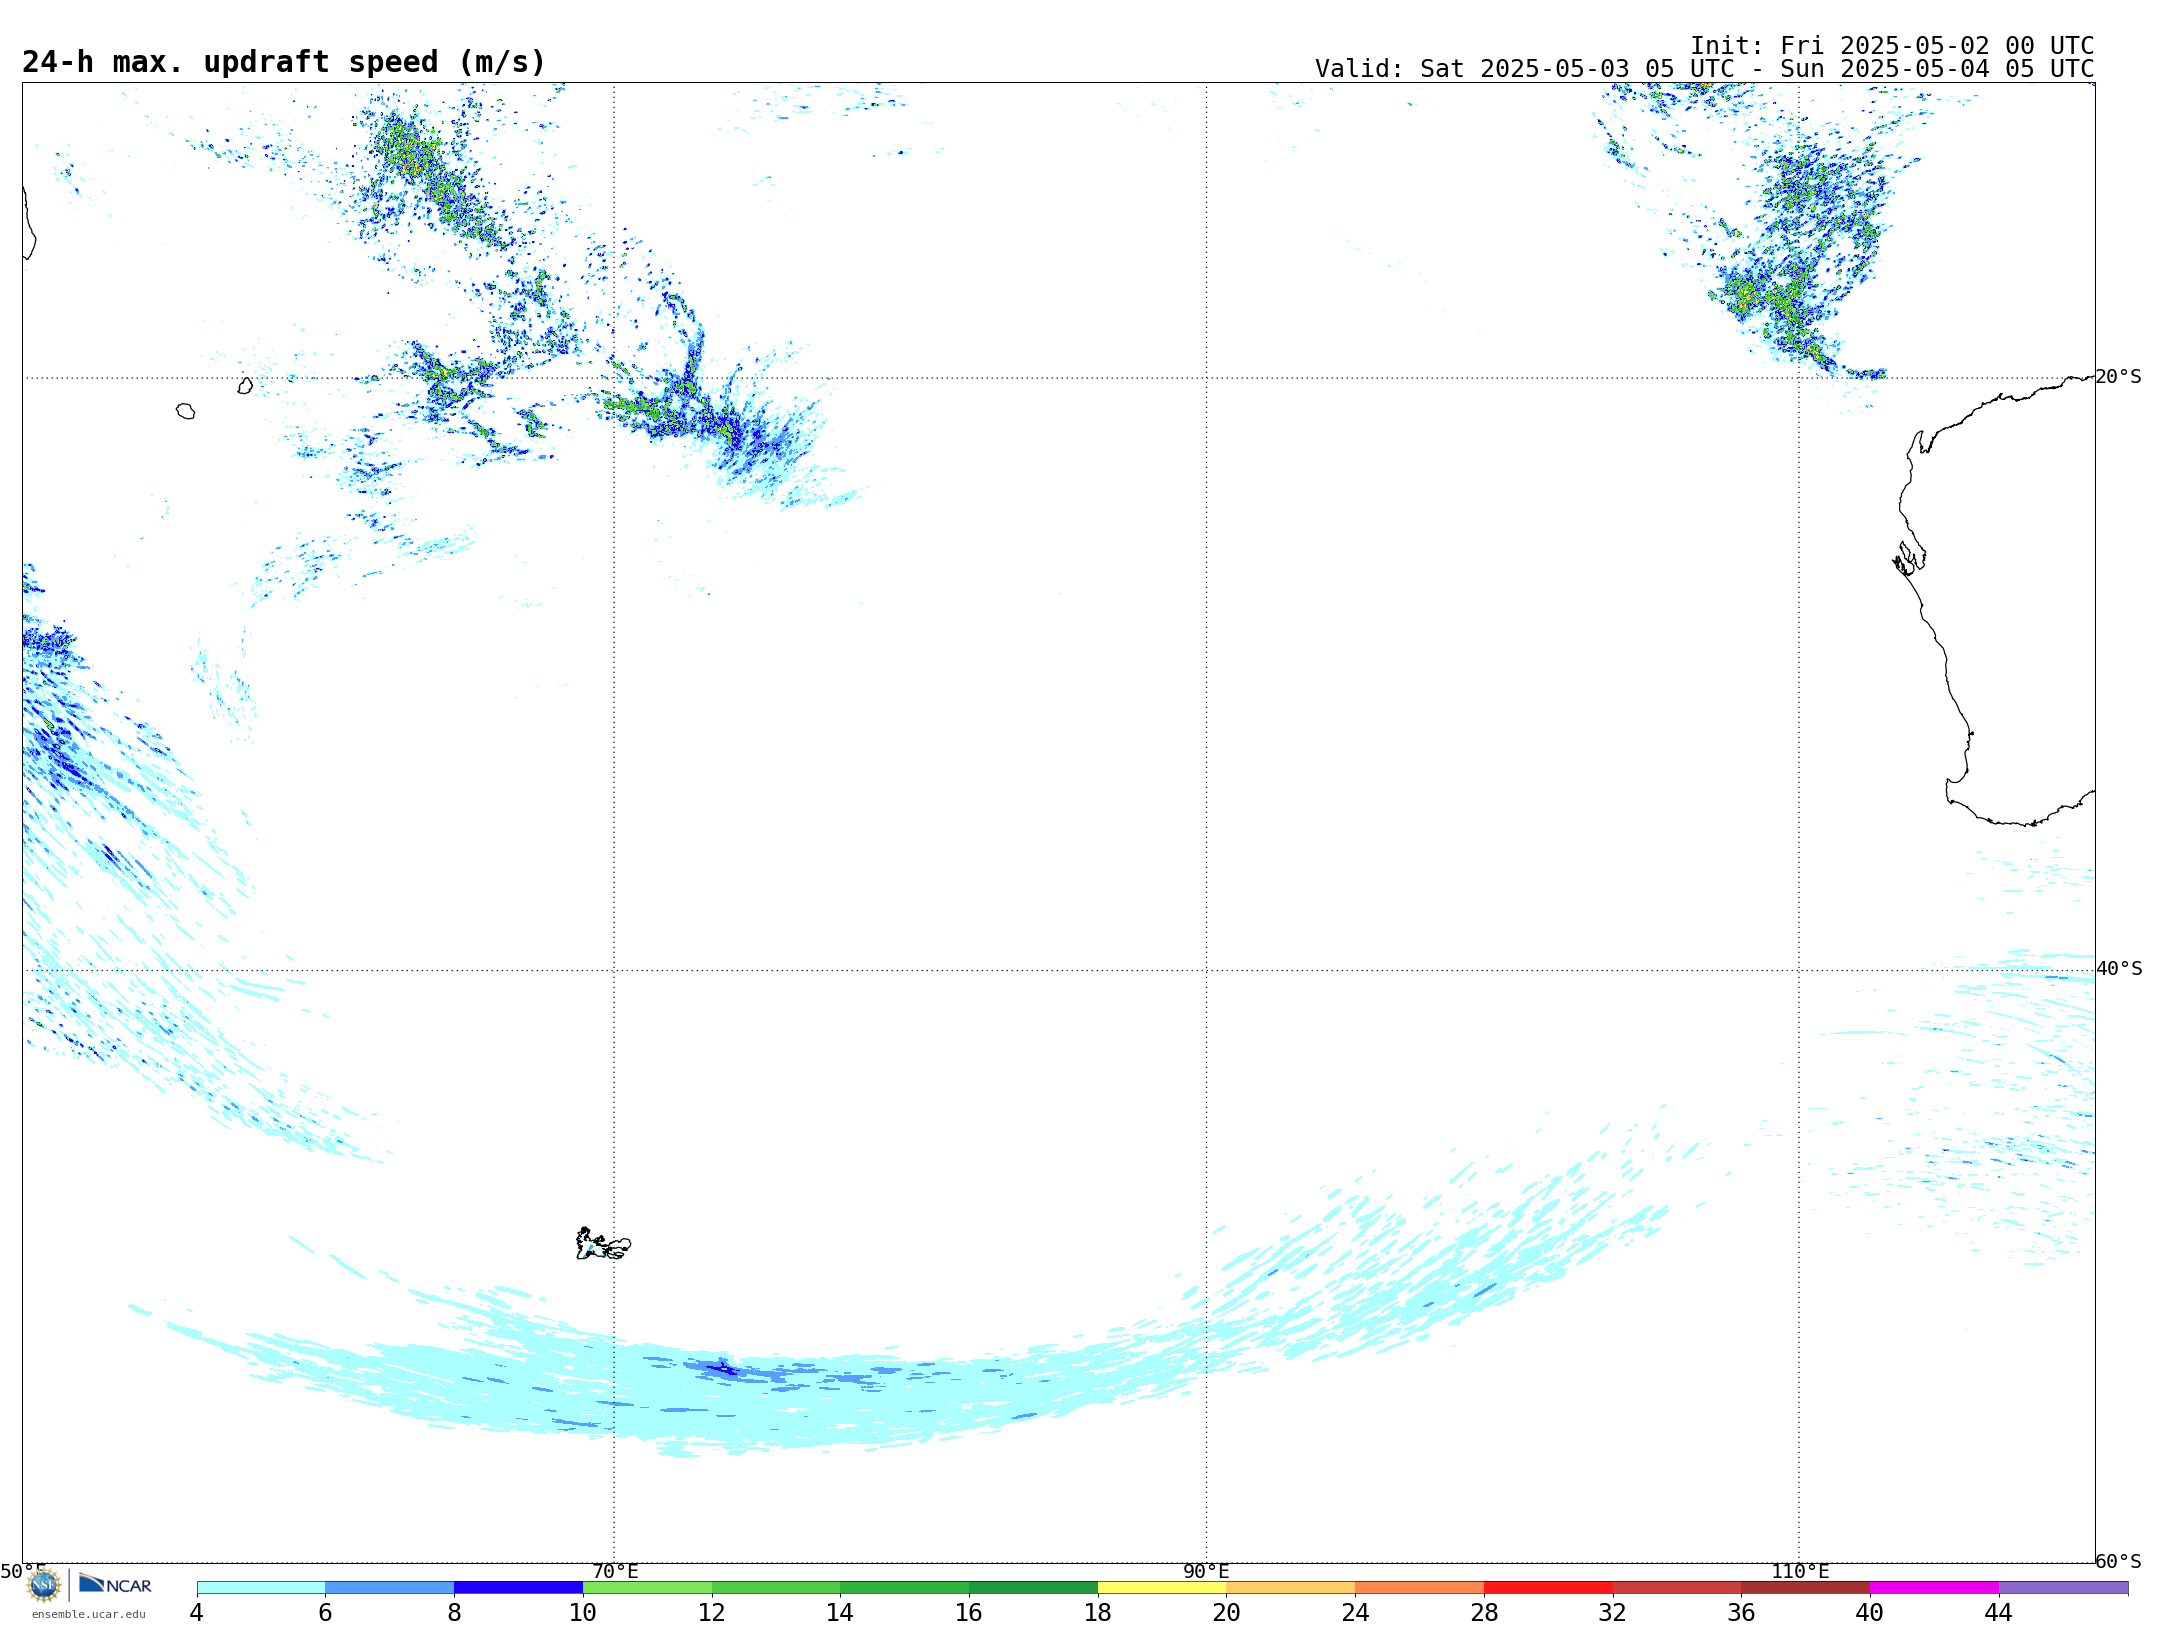Pick the light cyan 4–6 m/s swatch

[x=261, y=1588]
